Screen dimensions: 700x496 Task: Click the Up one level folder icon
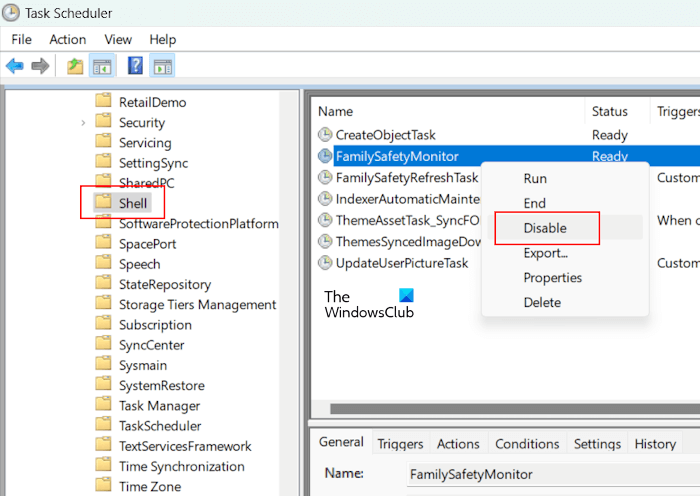click(x=75, y=66)
